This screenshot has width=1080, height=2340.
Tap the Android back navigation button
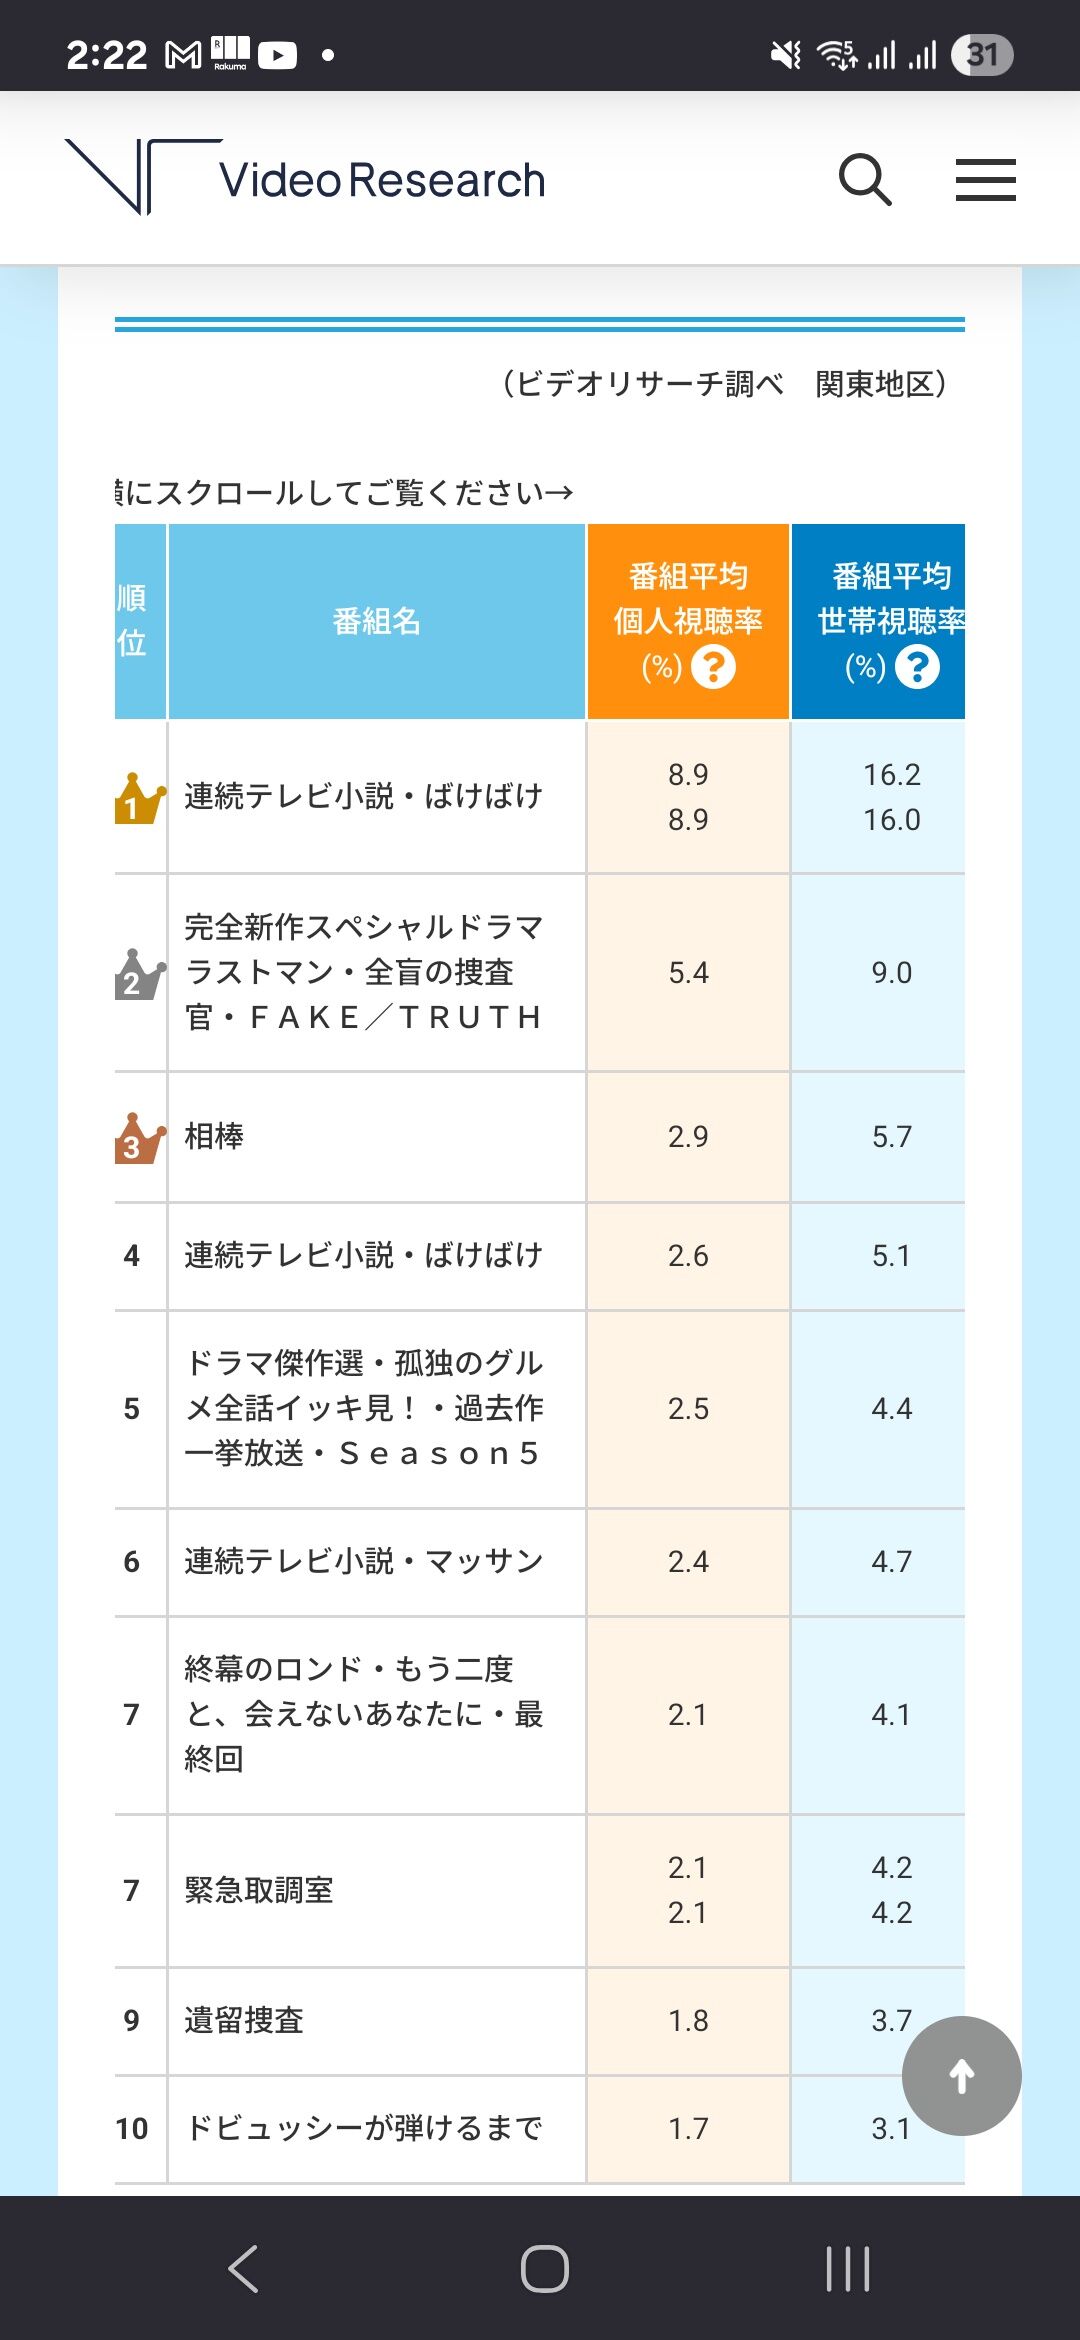243,2268
